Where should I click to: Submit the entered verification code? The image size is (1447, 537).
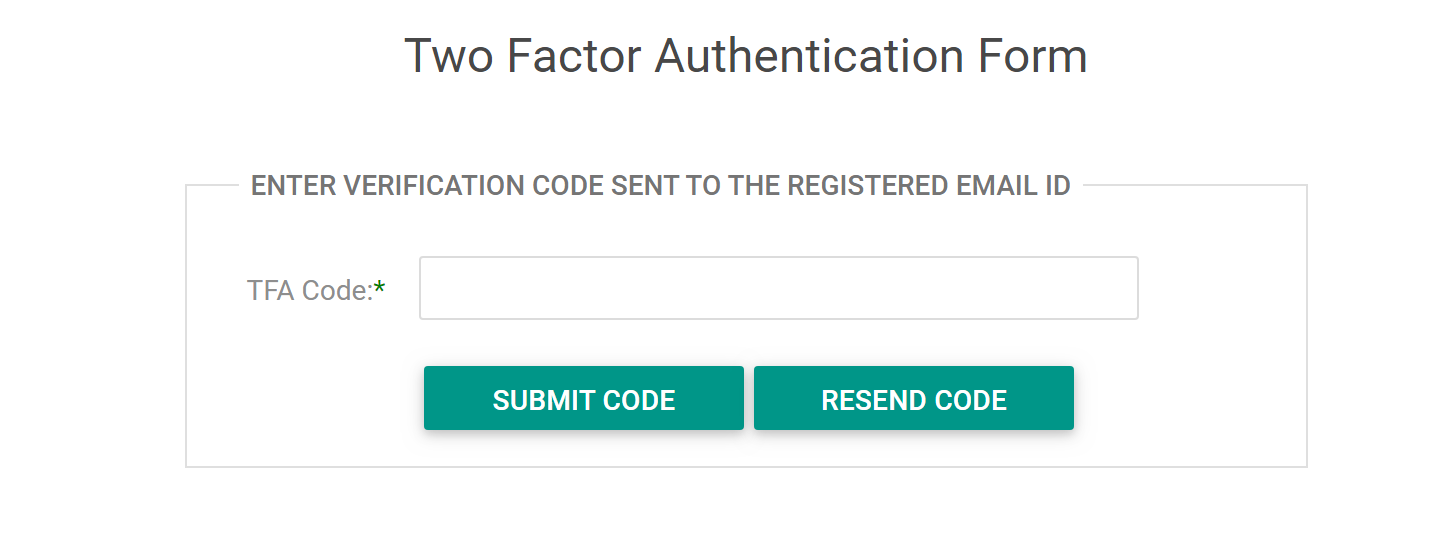583,398
